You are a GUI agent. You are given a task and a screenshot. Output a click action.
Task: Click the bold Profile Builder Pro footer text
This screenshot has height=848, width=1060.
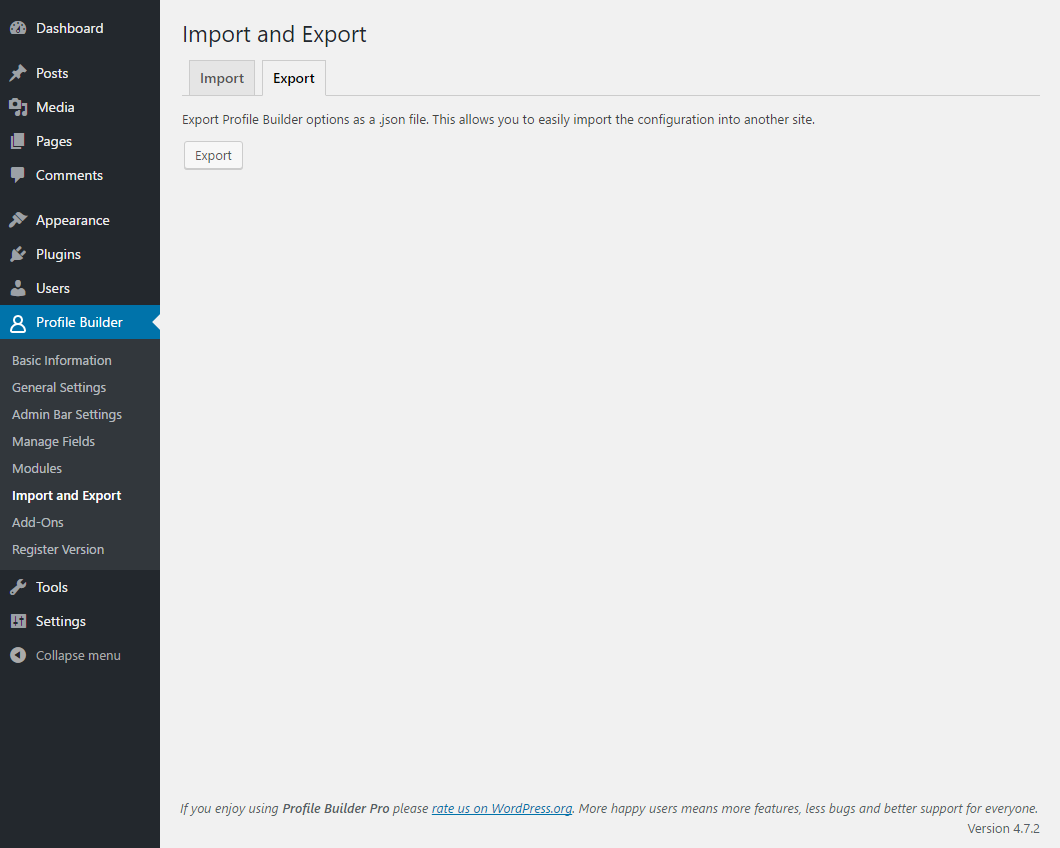tap(336, 808)
